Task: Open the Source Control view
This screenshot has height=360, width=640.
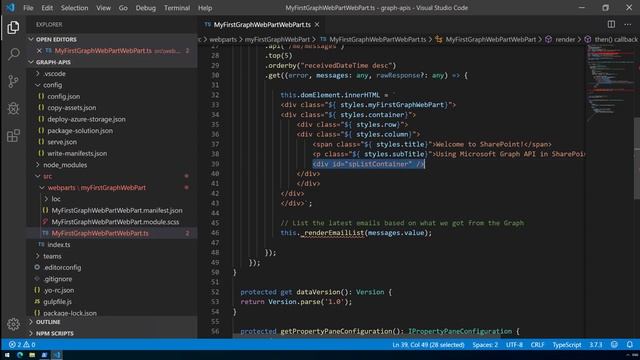Action: [x=13, y=81]
